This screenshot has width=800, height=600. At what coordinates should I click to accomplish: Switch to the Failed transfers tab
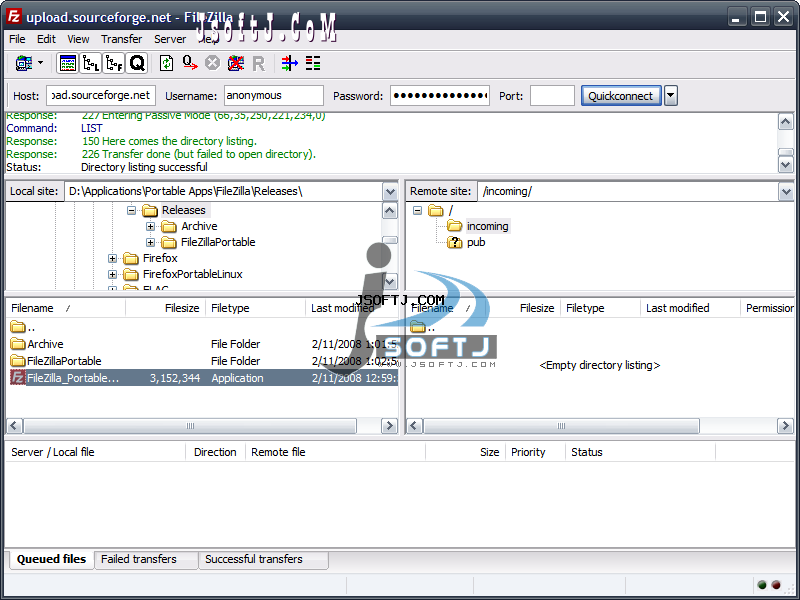[146, 559]
